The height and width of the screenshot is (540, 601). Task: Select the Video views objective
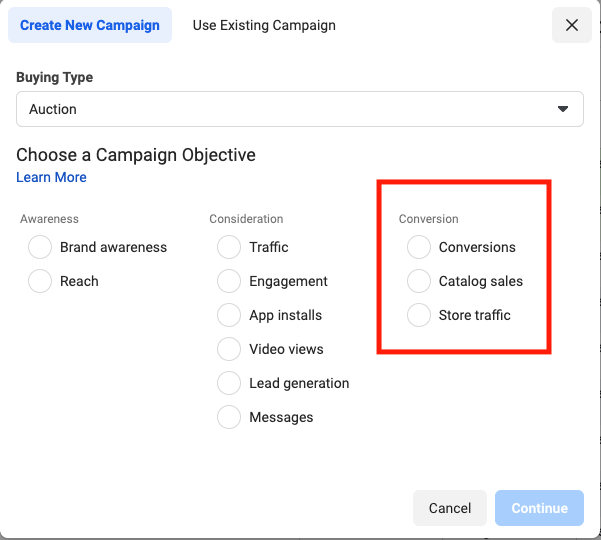click(229, 349)
